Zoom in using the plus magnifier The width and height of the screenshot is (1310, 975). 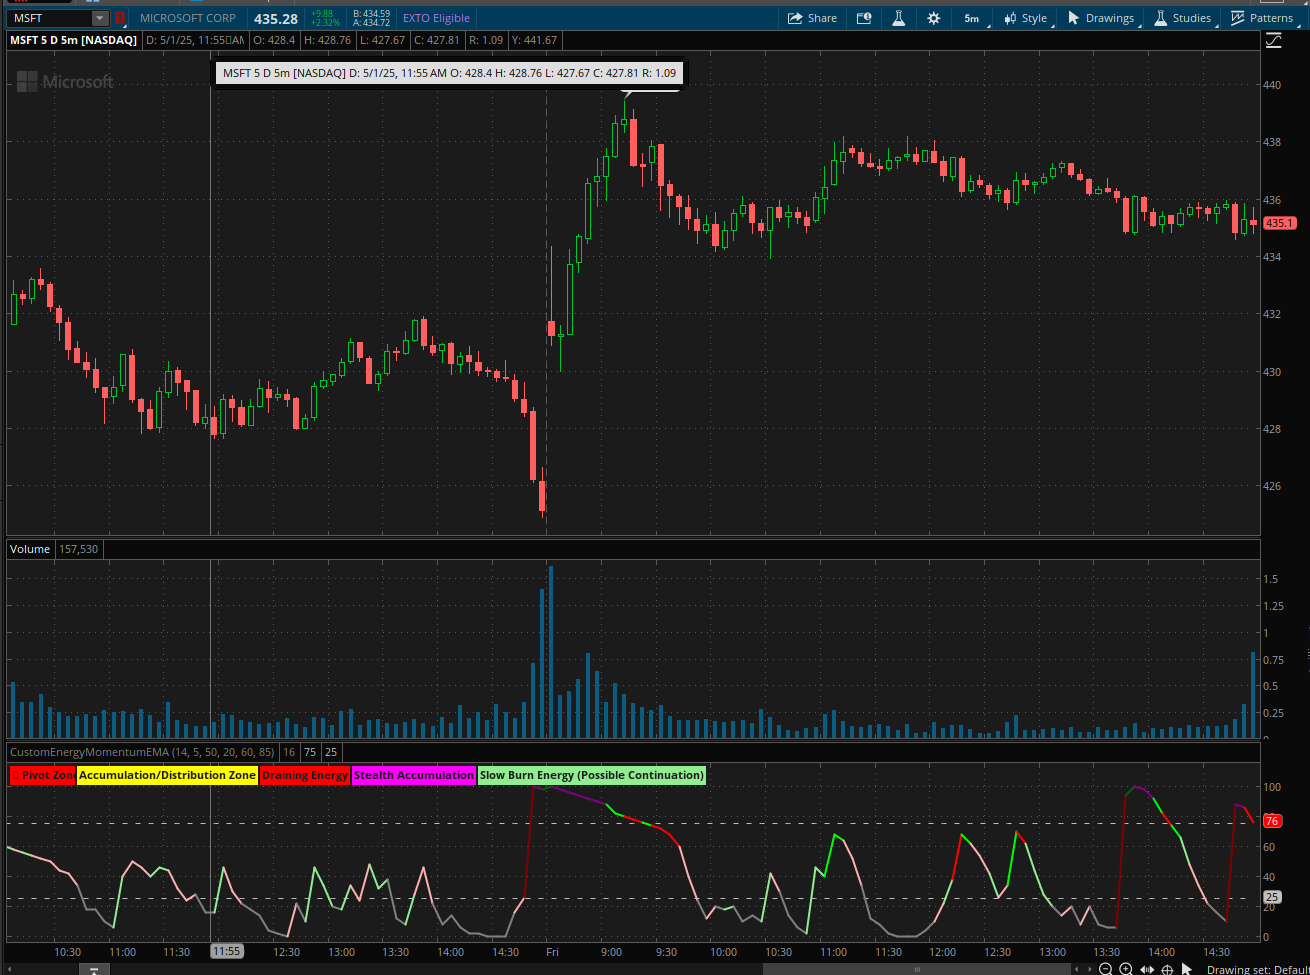tap(1126, 969)
